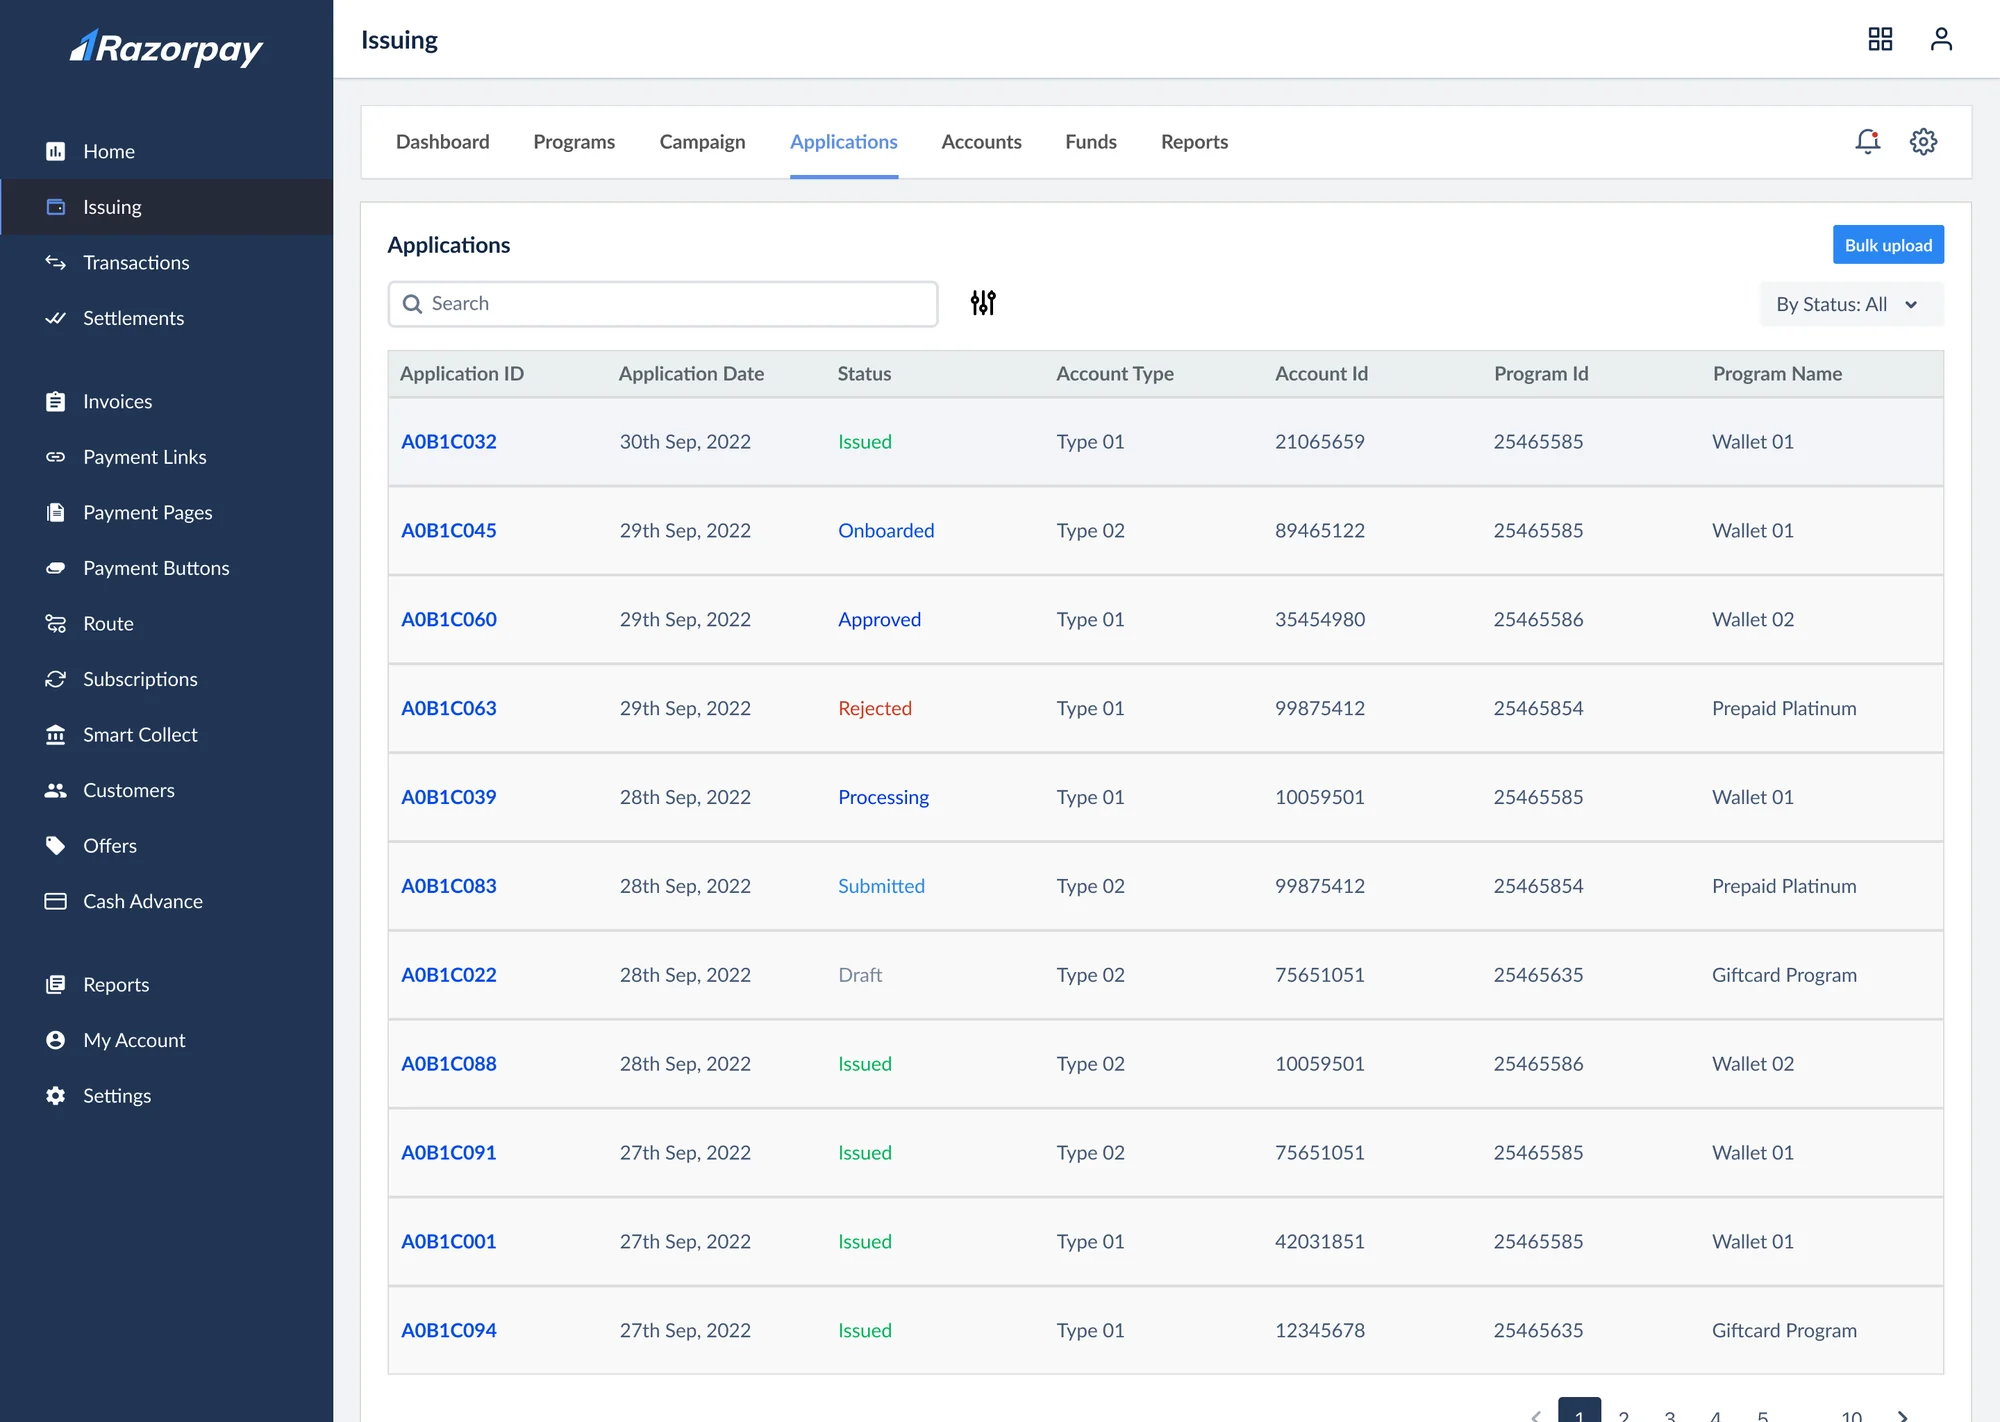Image resolution: width=2000 pixels, height=1422 pixels.
Task: Open Payment Buttons in the sidebar
Action: point(156,568)
